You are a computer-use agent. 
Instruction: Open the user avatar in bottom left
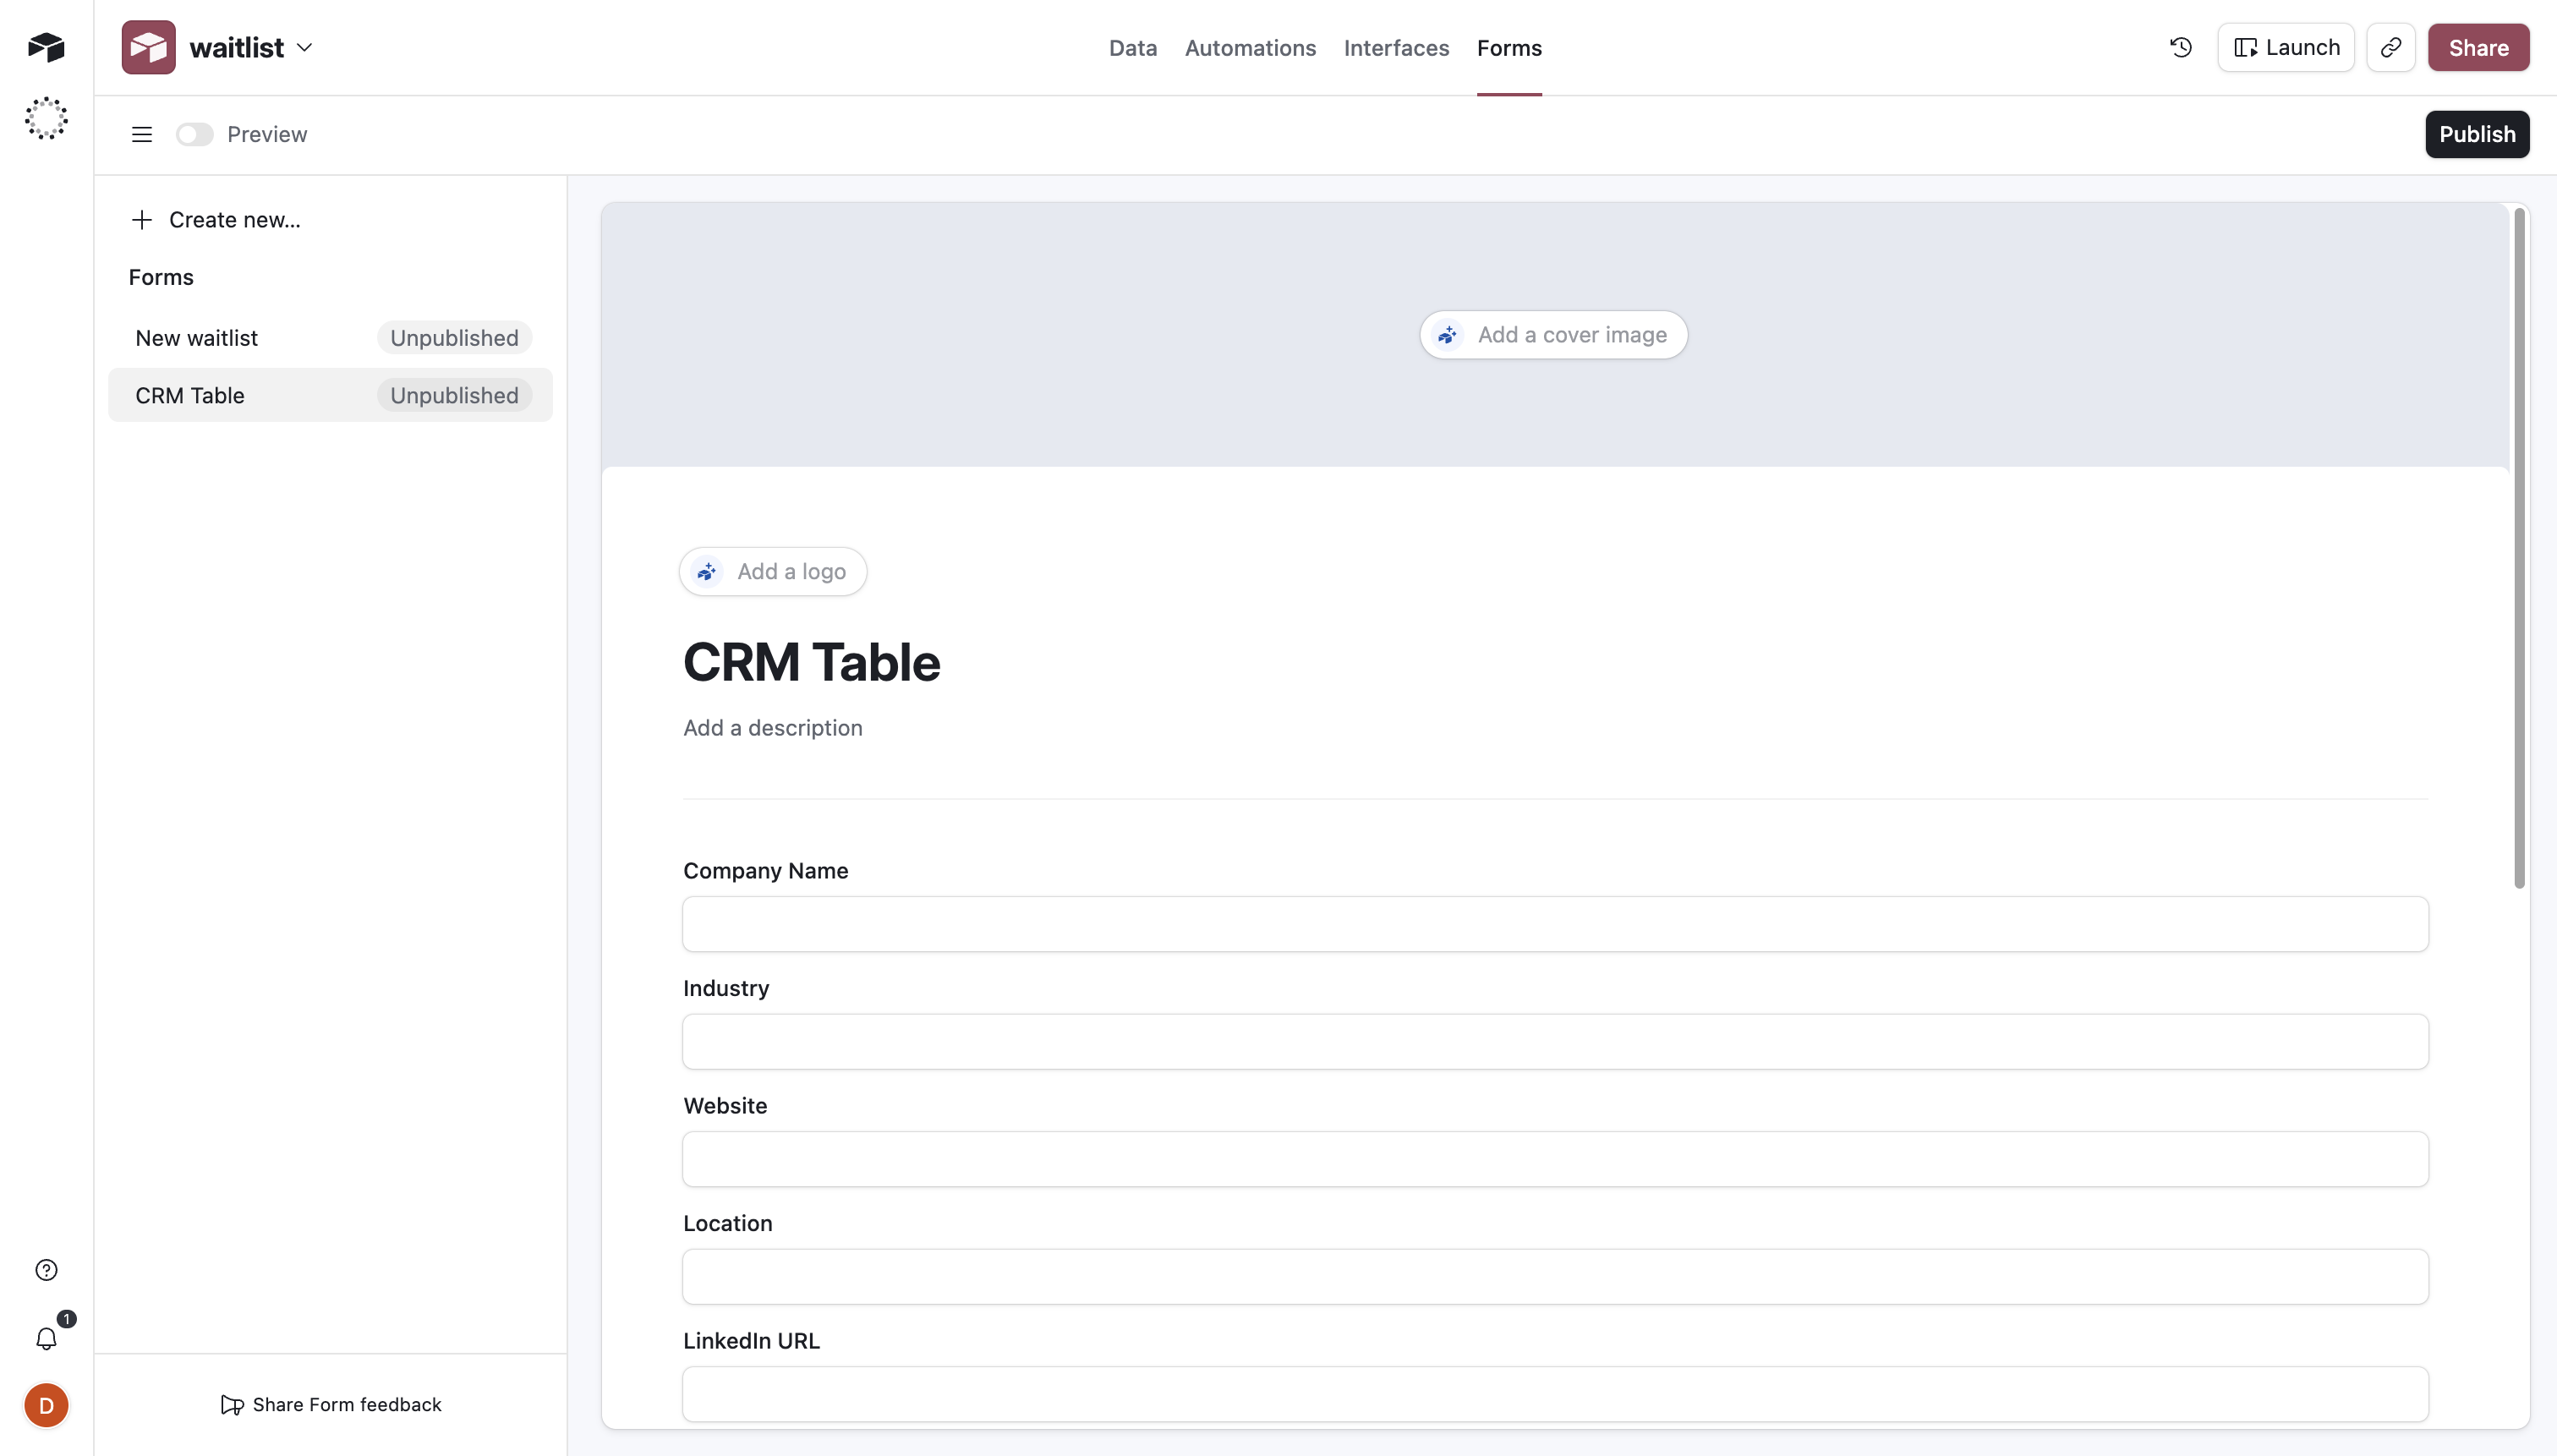[x=45, y=1404]
